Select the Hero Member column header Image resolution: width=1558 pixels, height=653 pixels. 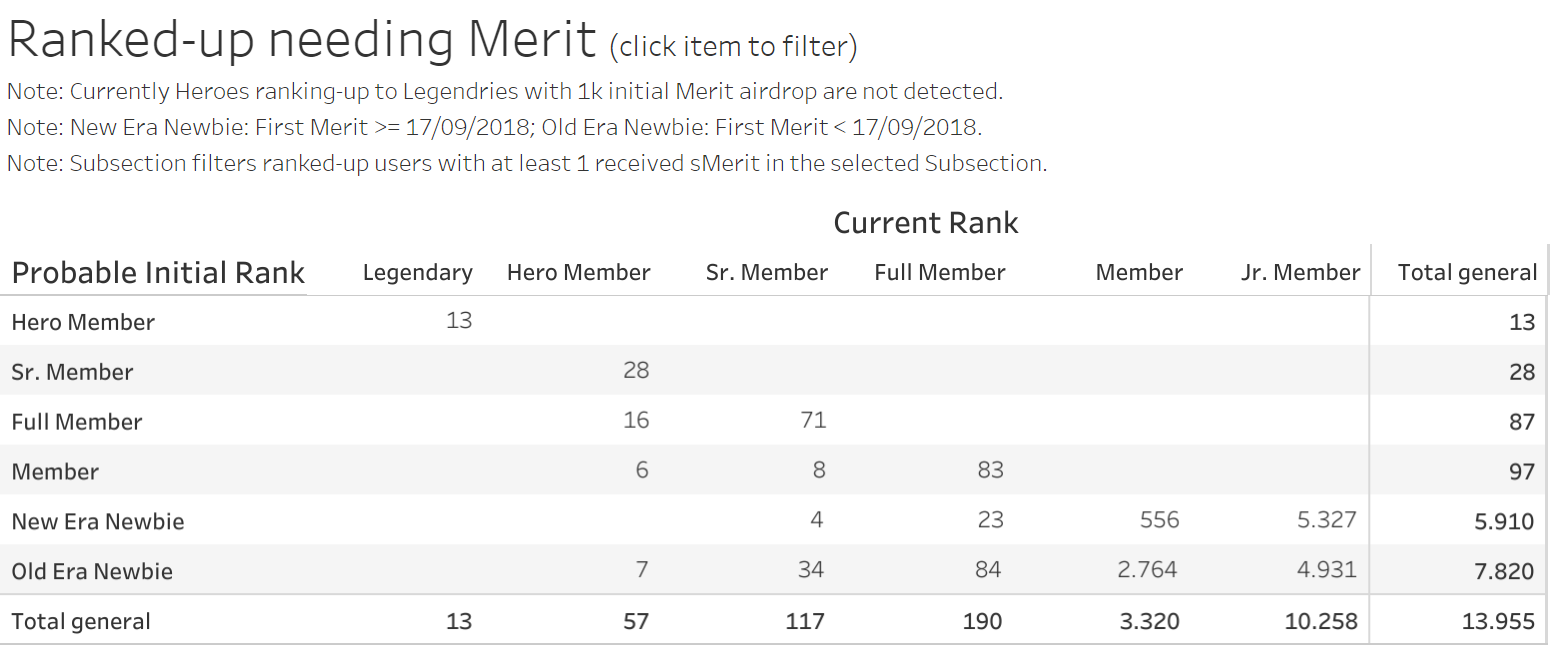click(578, 272)
